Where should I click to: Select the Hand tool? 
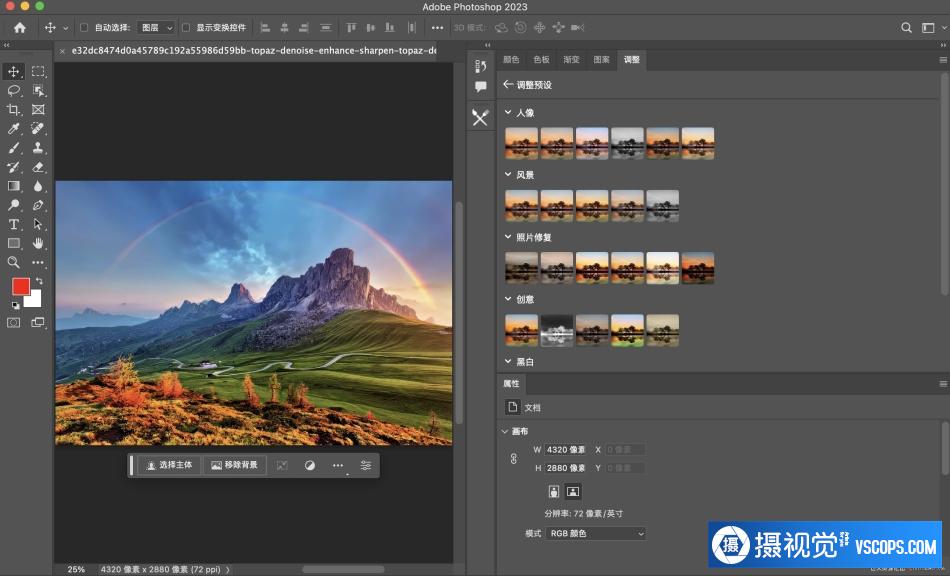pos(38,243)
